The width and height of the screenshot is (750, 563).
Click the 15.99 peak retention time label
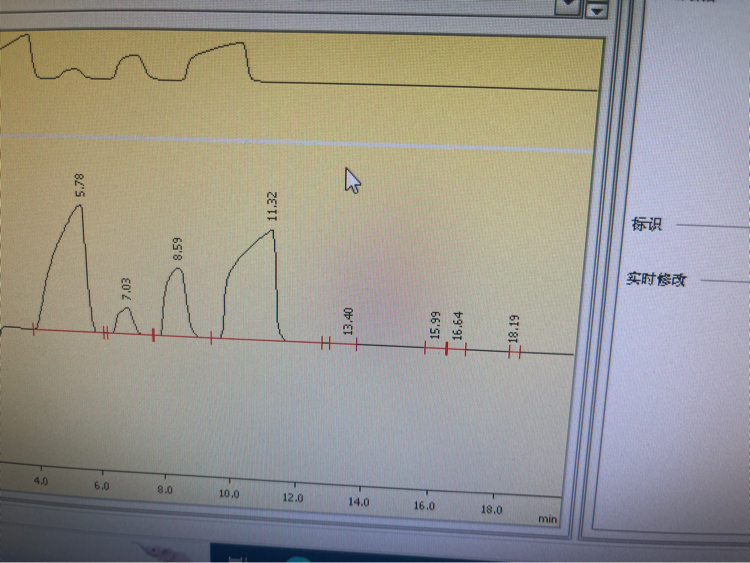434,325
